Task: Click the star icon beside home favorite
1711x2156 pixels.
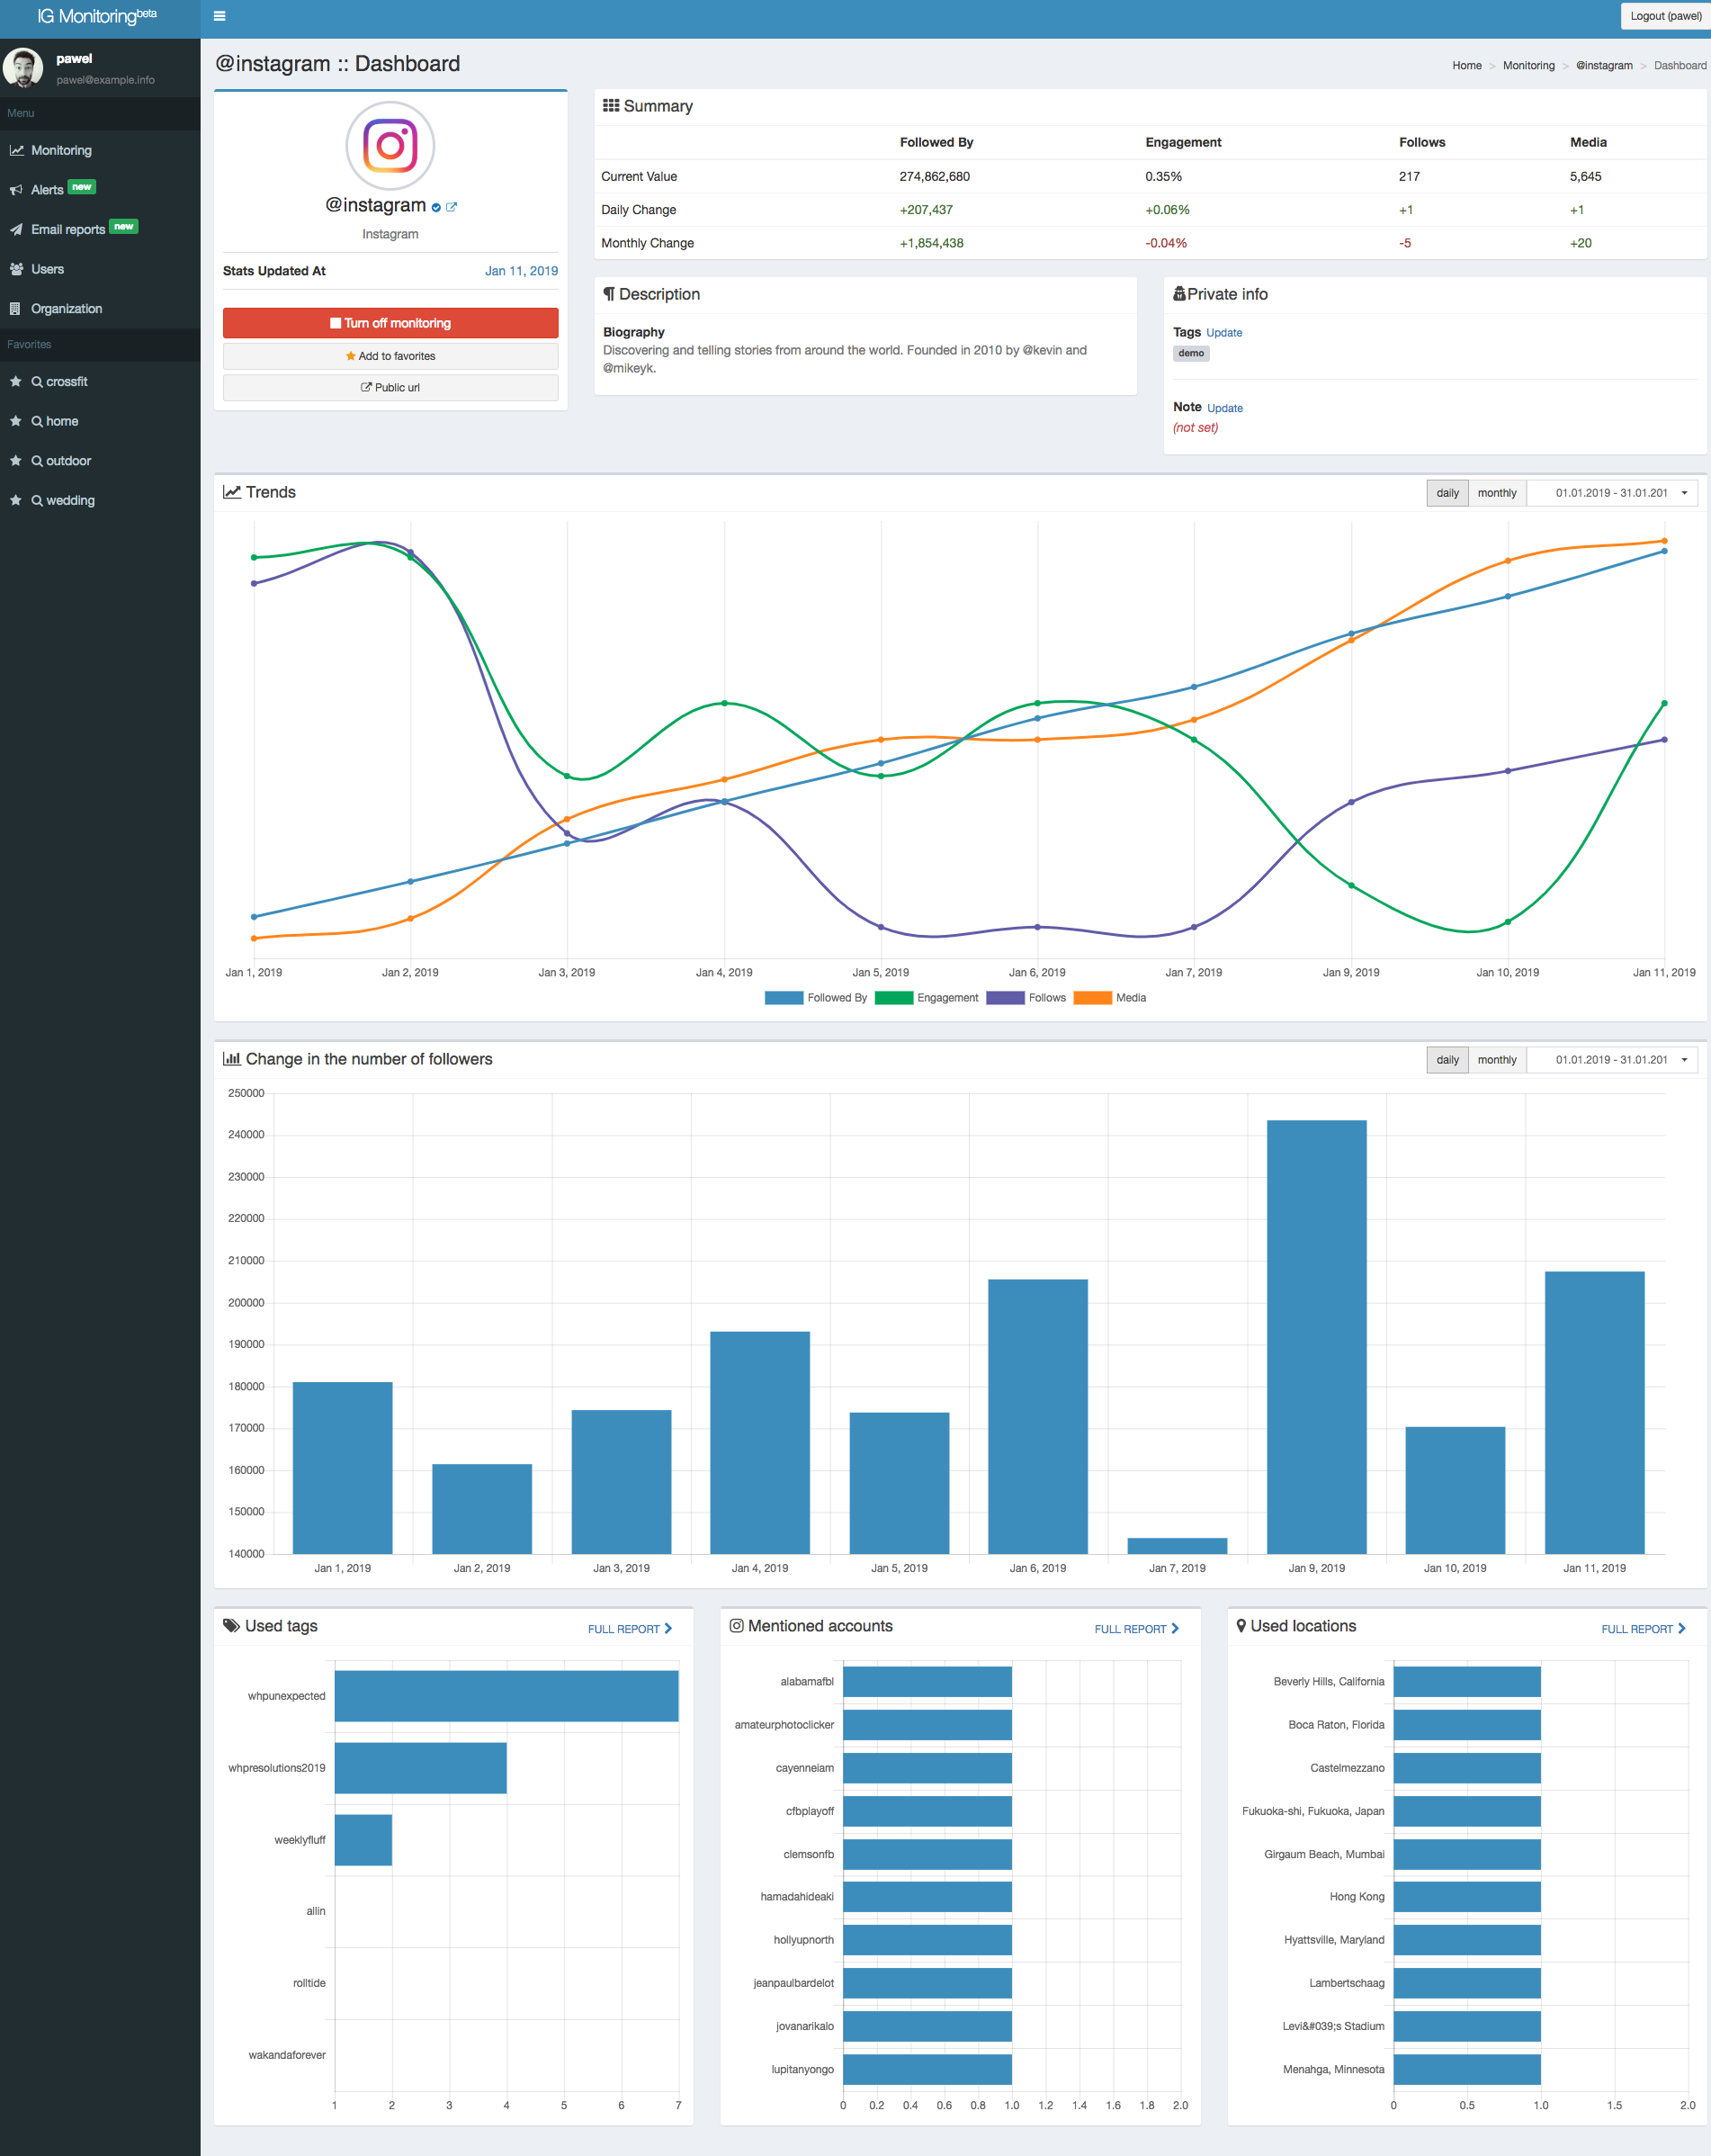Action: click(16, 421)
